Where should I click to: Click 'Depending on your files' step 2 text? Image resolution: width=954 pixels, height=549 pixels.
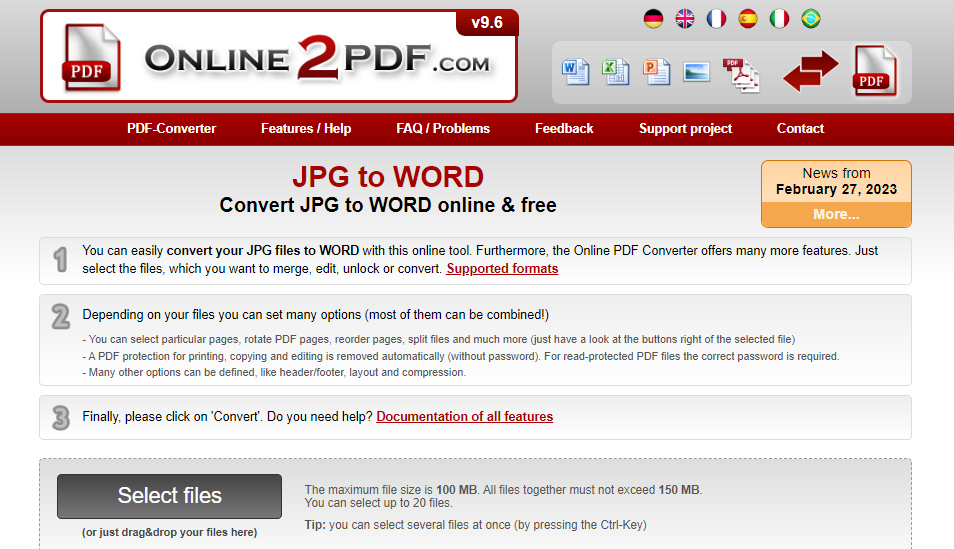tap(315, 315)
